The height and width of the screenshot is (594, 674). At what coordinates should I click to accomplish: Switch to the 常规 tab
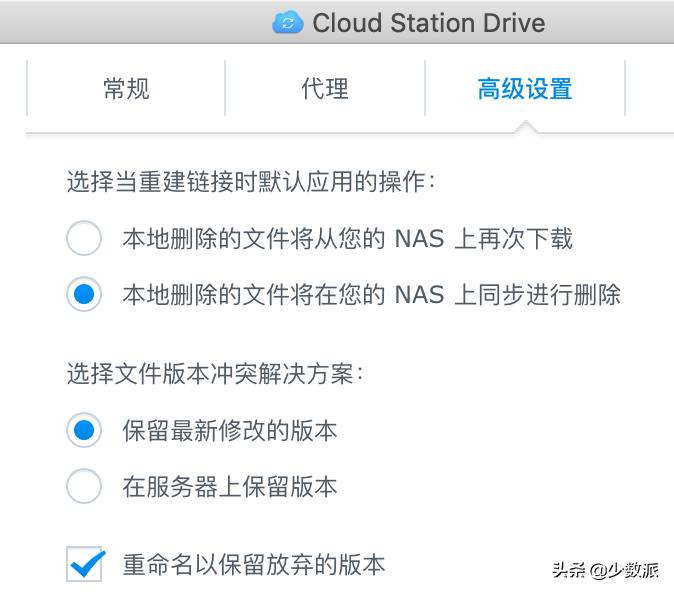click(x=126, y=89)
